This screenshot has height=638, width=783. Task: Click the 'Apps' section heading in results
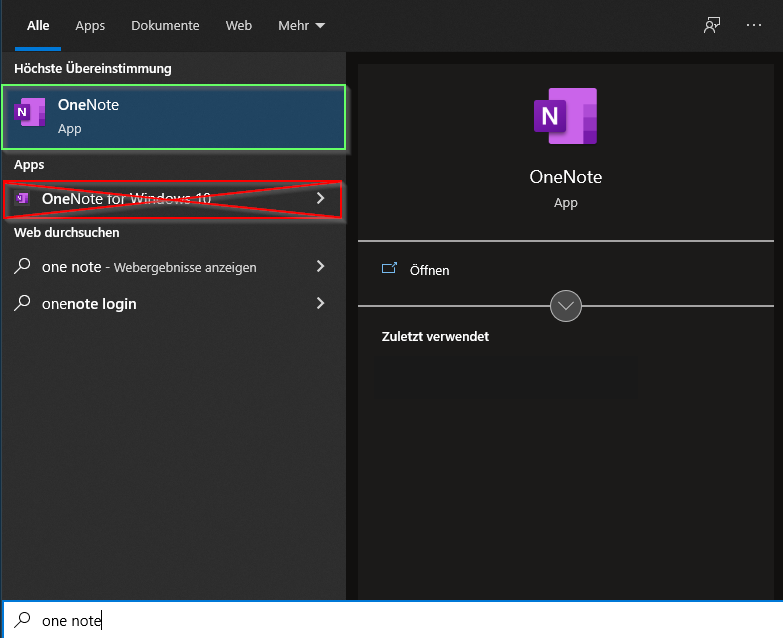pos(29,165)
